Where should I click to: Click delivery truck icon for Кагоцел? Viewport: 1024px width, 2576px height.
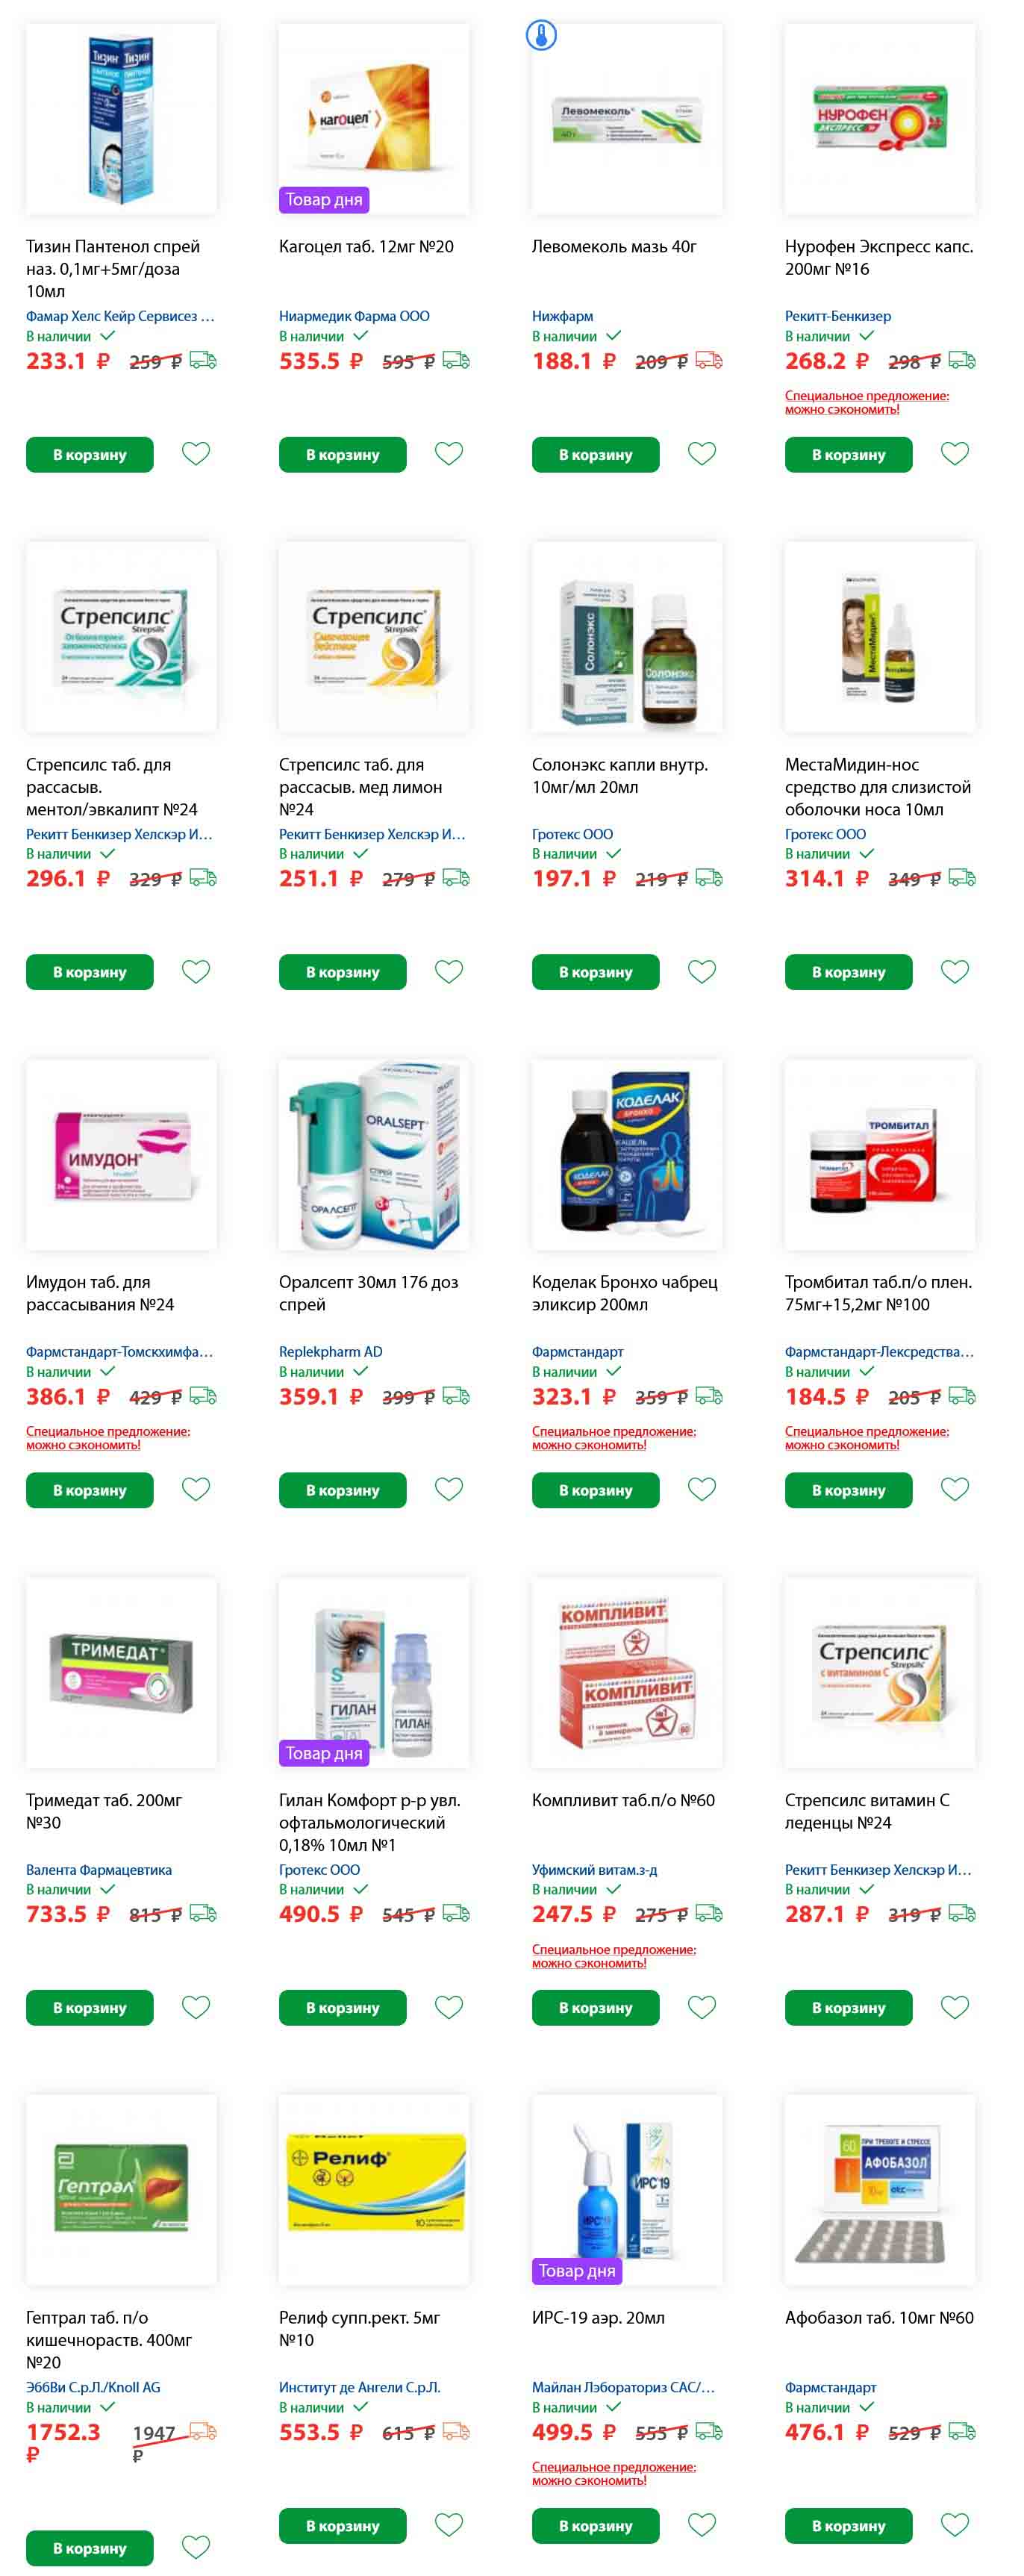(456, 360)
